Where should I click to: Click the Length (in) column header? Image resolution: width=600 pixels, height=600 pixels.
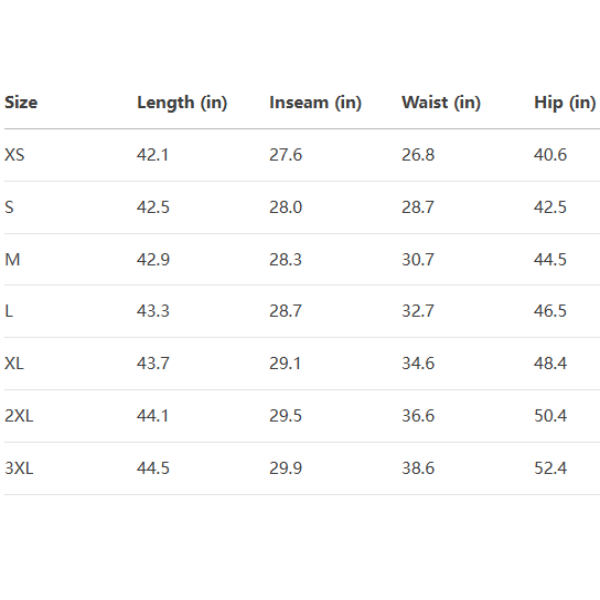click(x=182, y=102)
